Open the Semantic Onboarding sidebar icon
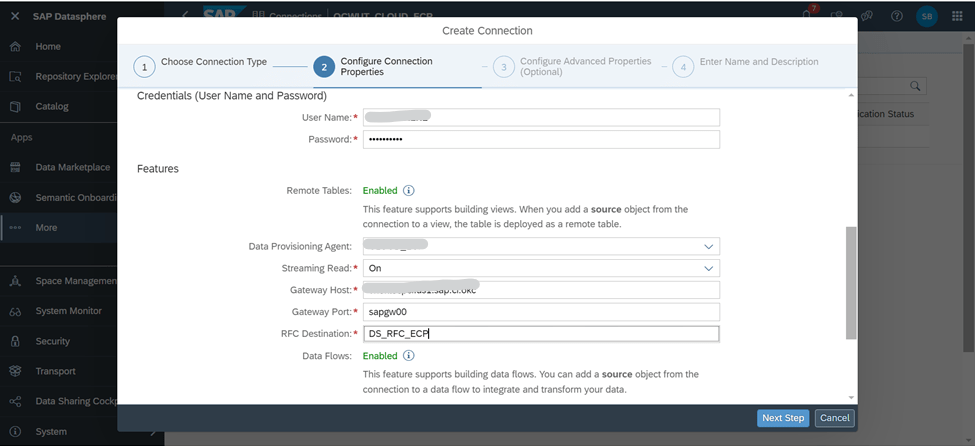 pyautogui.click(x=16, y=198)
